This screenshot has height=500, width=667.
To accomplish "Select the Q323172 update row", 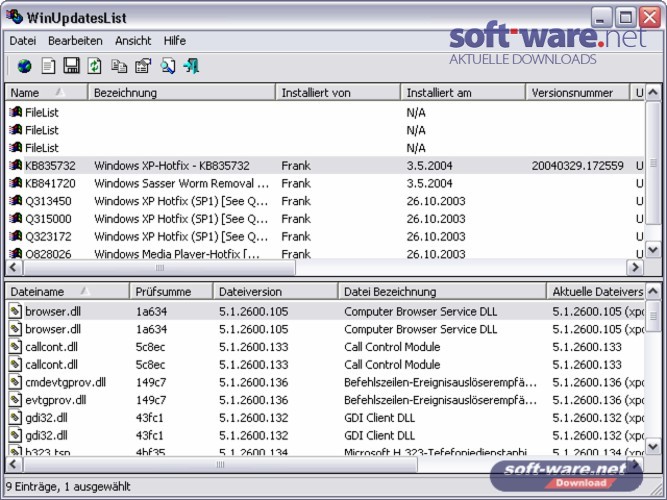I will click(x=325, y=236).
